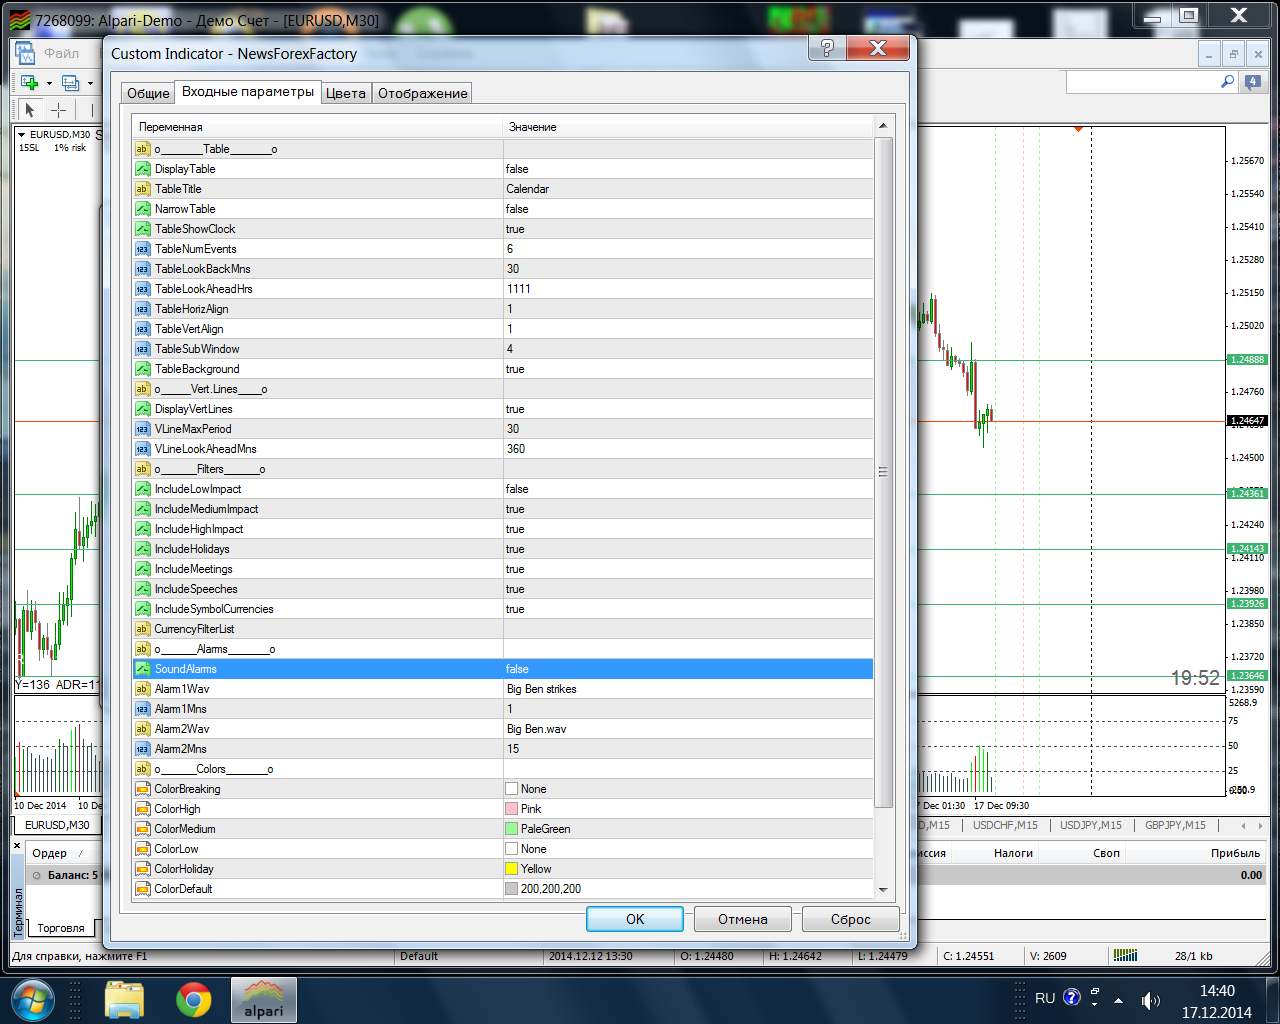Viewport: 1280px width, 1024px height.
Task: Click the alpari taskbar icon
Action: pos(264,1000)
